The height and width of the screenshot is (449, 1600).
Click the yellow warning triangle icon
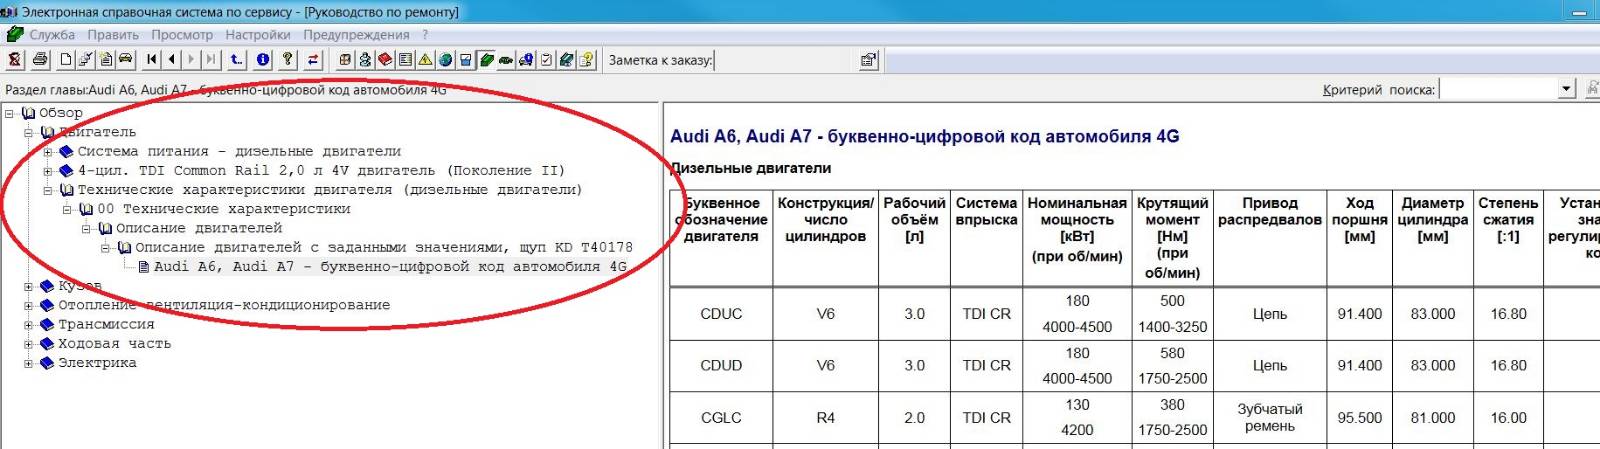coord(425,59)
